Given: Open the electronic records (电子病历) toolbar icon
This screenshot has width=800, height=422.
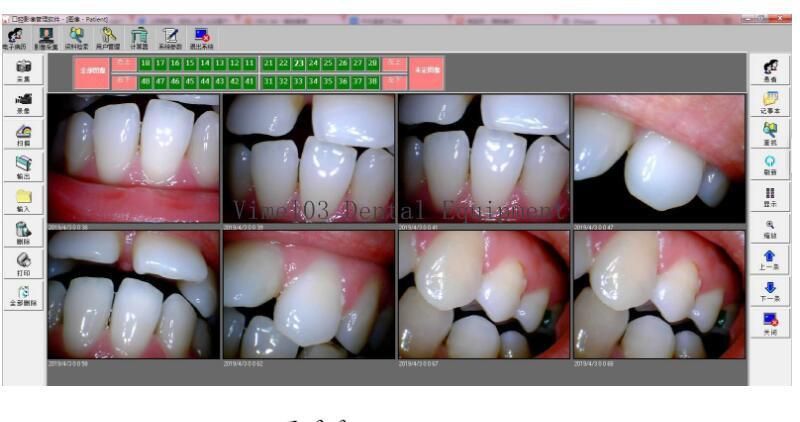Looking at the screenshot, I should (14, 38).
